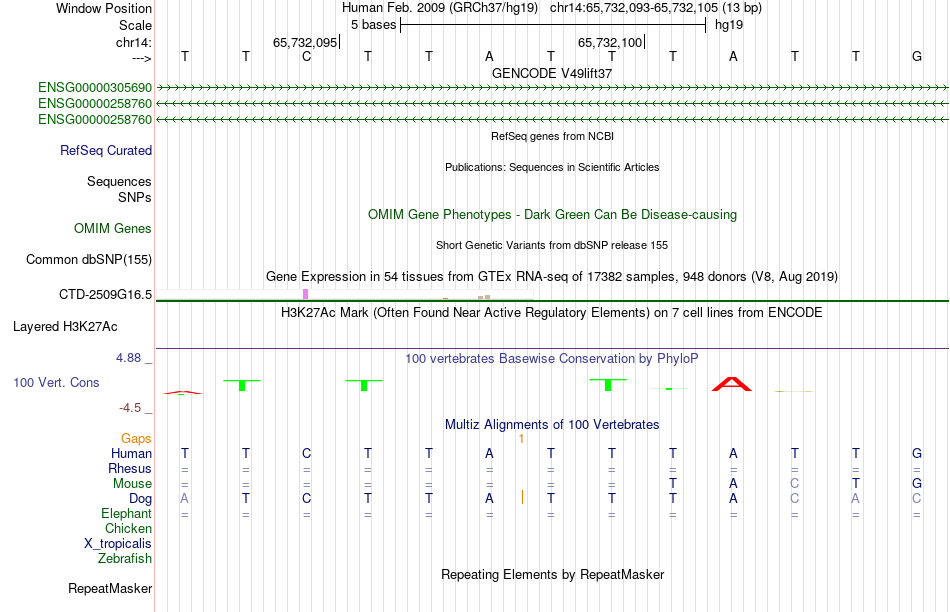Click the 100 Vert. Cons track label
This screenshot has width=950, height=612.
coord(56,382)
